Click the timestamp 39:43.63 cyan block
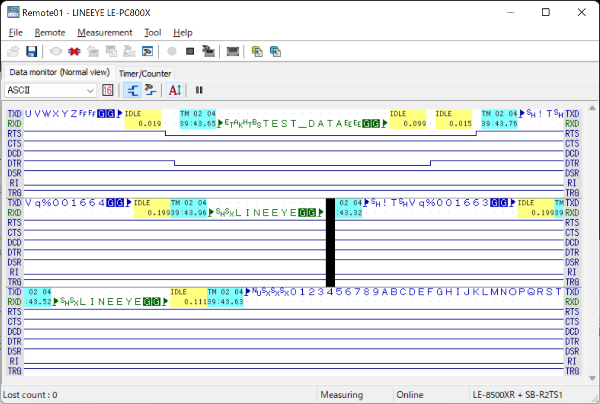The height and width of the screenshot is (404, 600). (225, 297)
